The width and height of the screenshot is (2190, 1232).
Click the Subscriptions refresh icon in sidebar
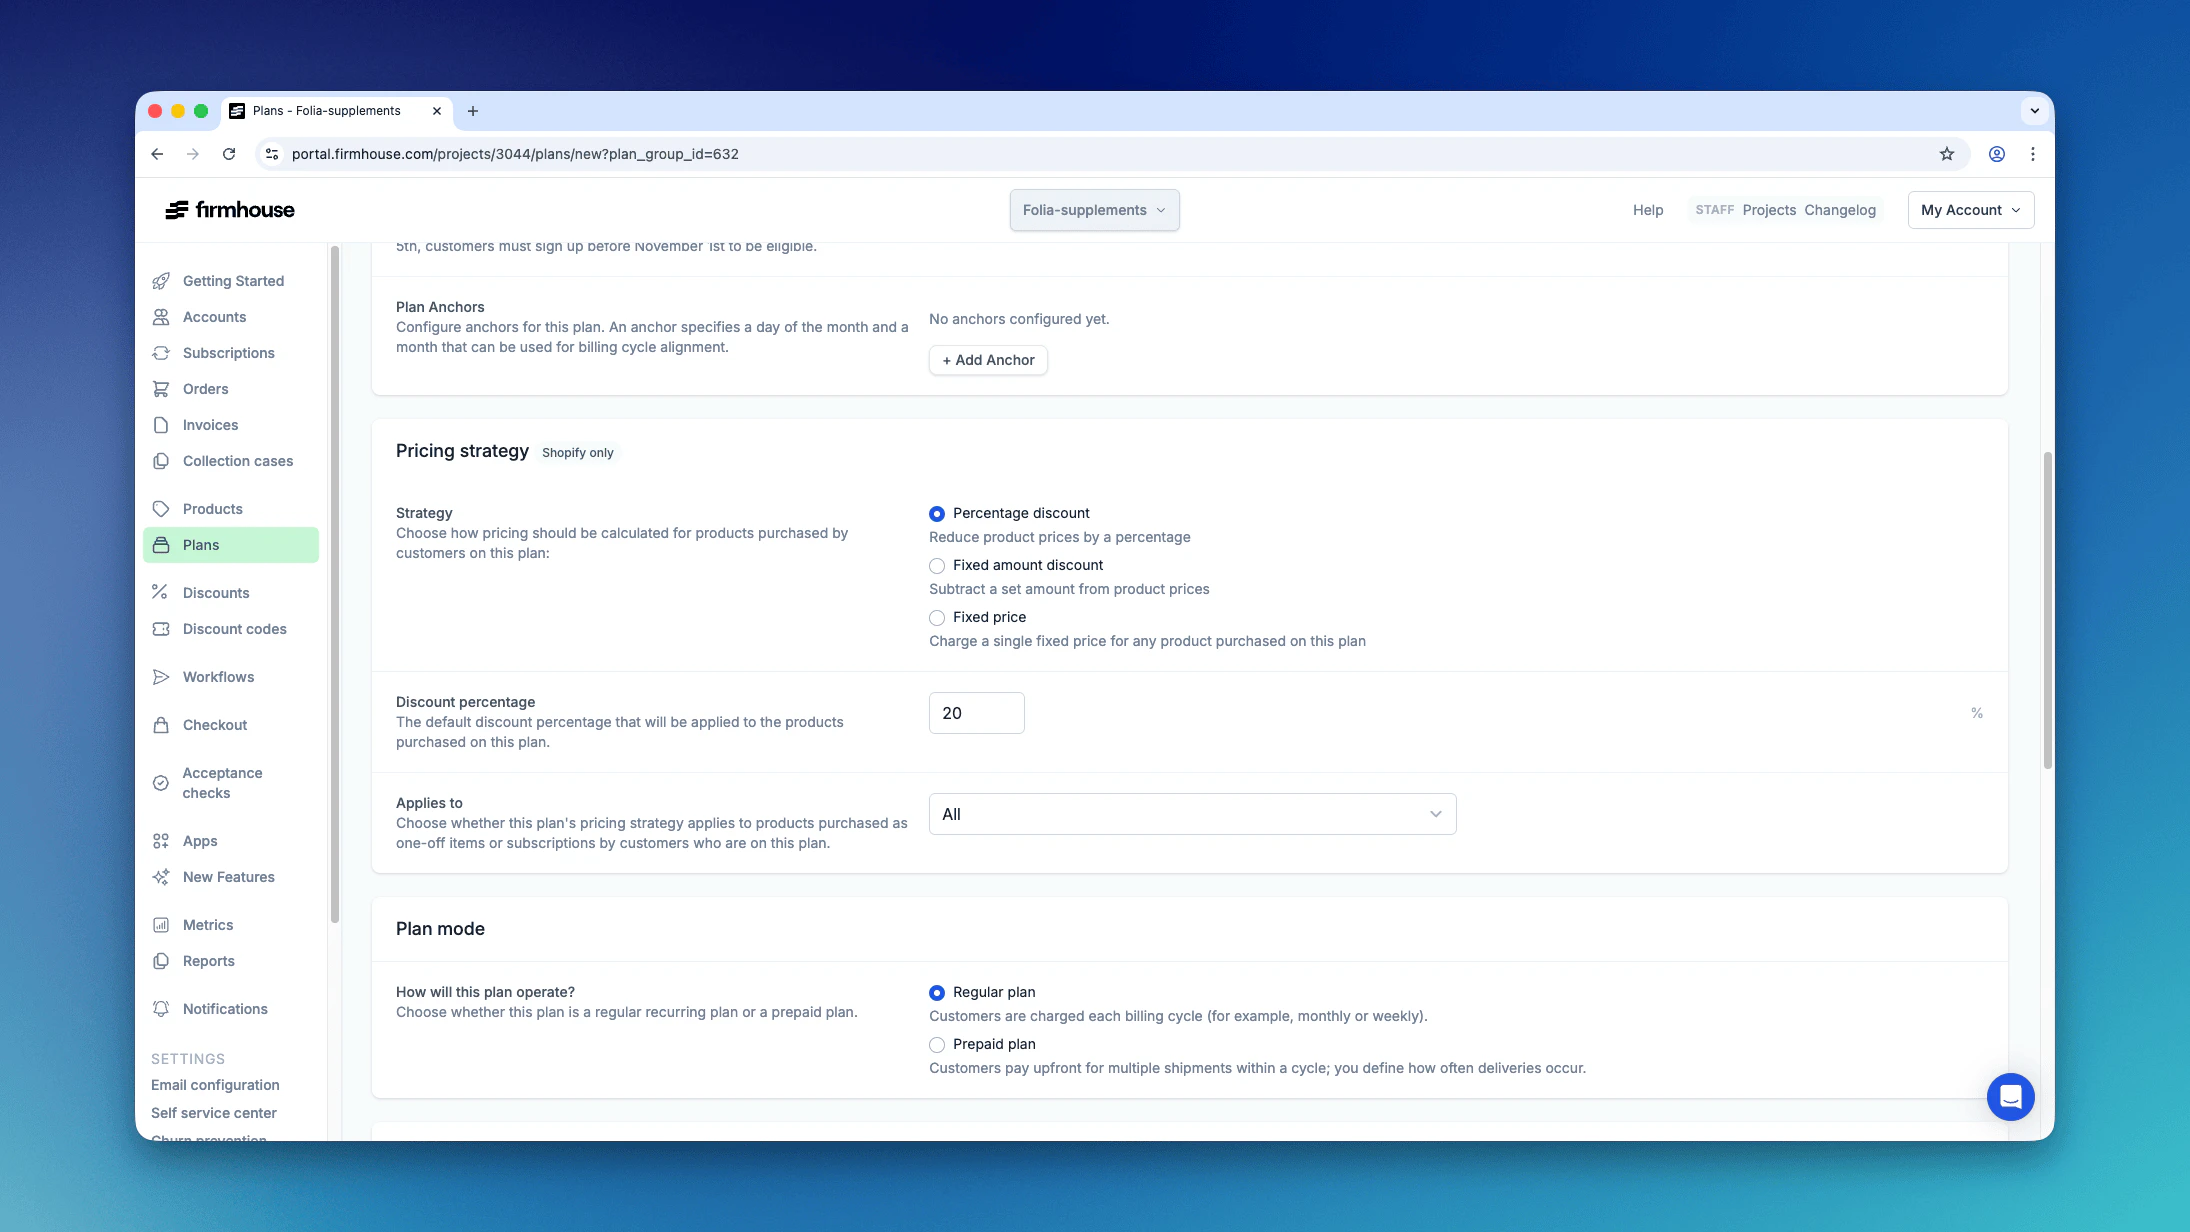click(161, 353)
